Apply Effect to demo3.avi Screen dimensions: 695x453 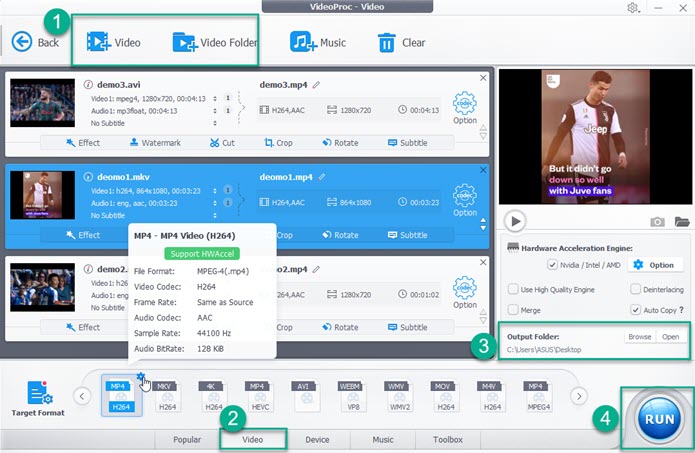tap(83, 143)
